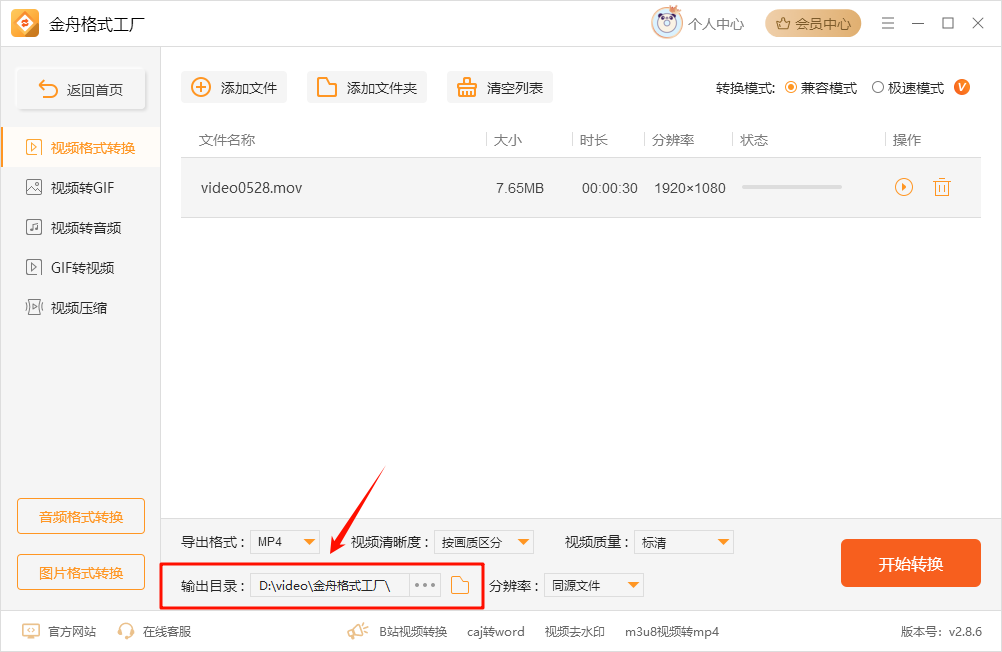1002x652 pixels.
Task: Click the 大小 column header
Action: (x=508, y=140)
